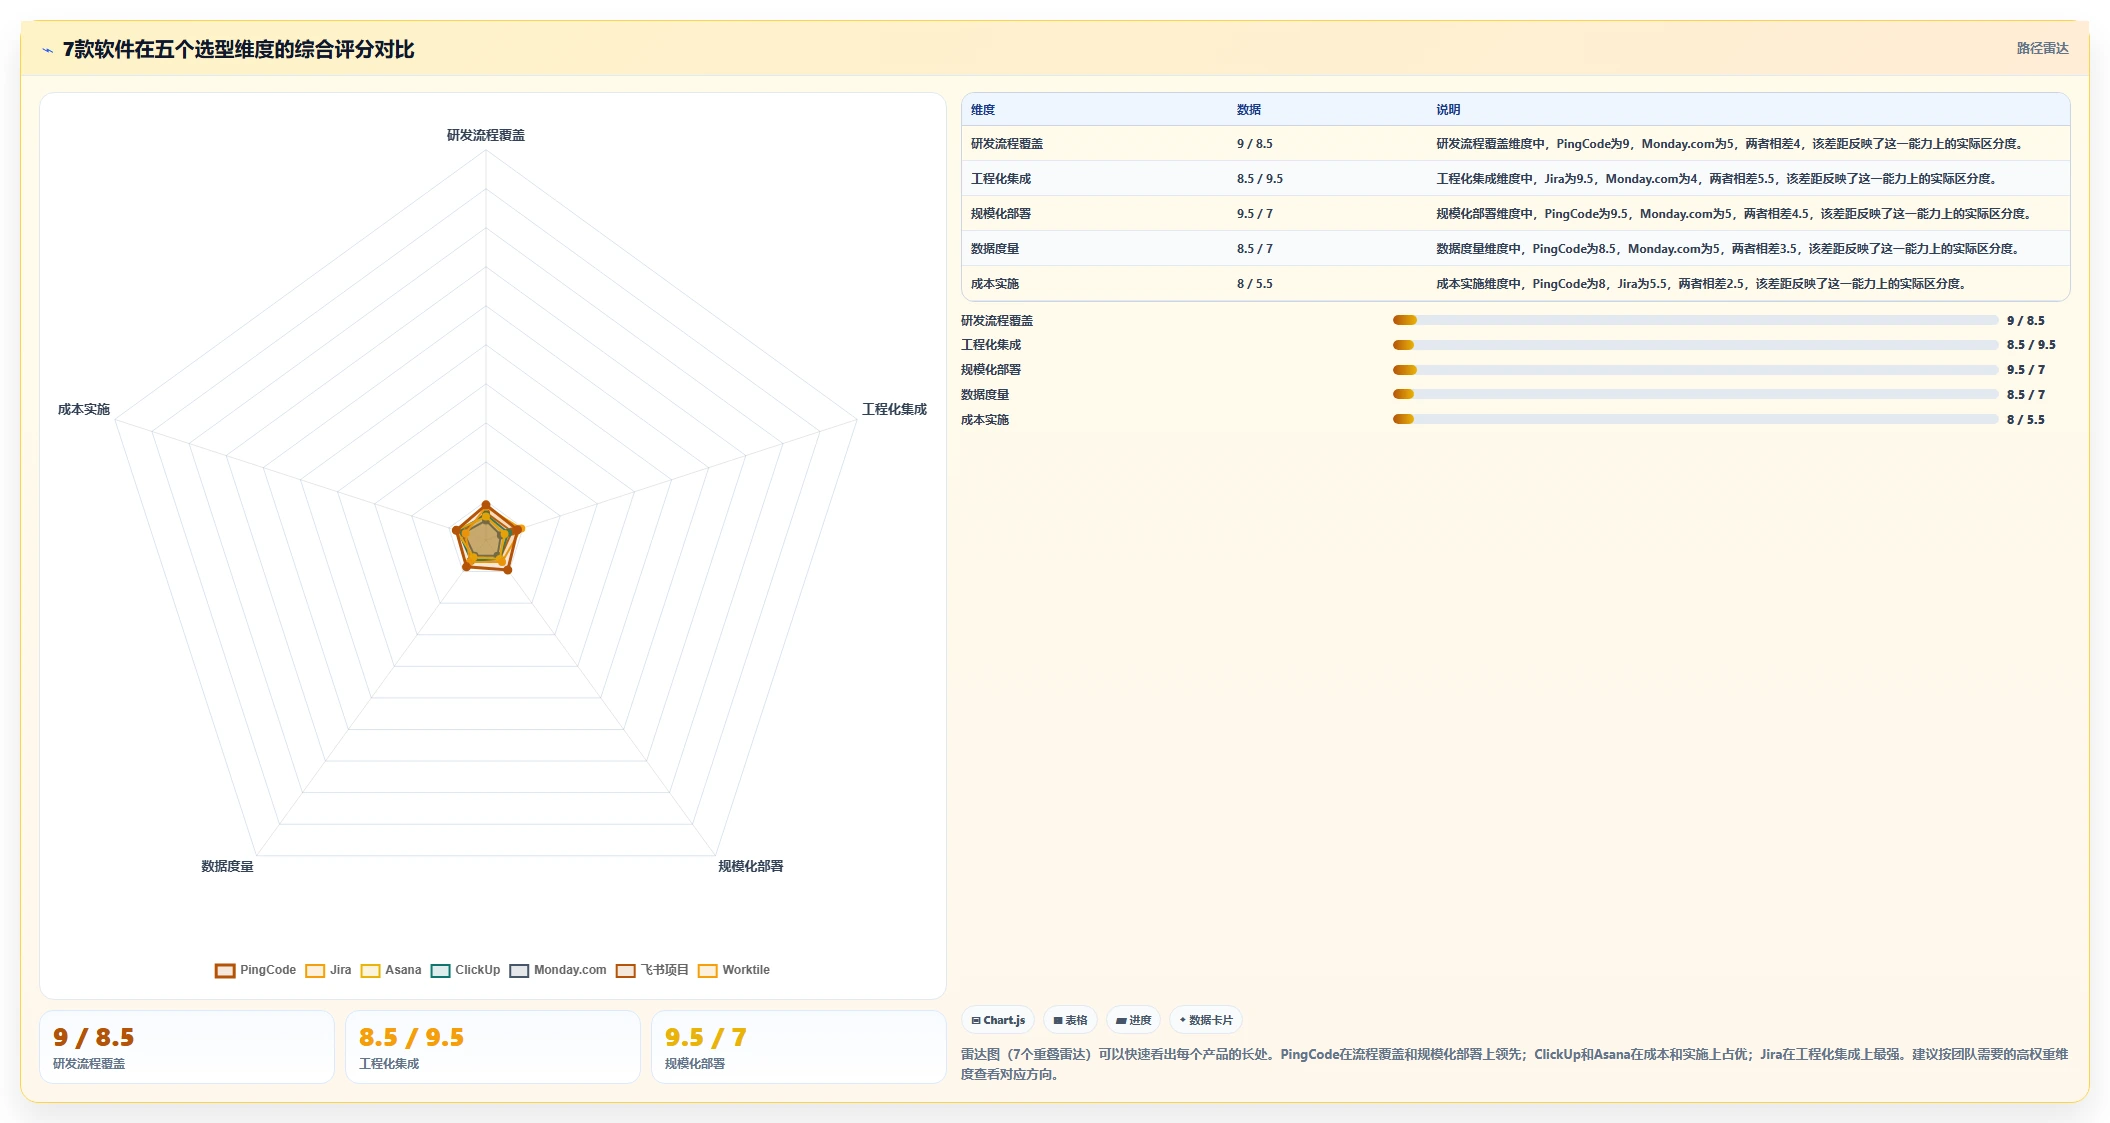Click the 数据度量 radar axis label
This screenshot has height=1123, width=2110.
pyautogui.click(x=227, y=866)
